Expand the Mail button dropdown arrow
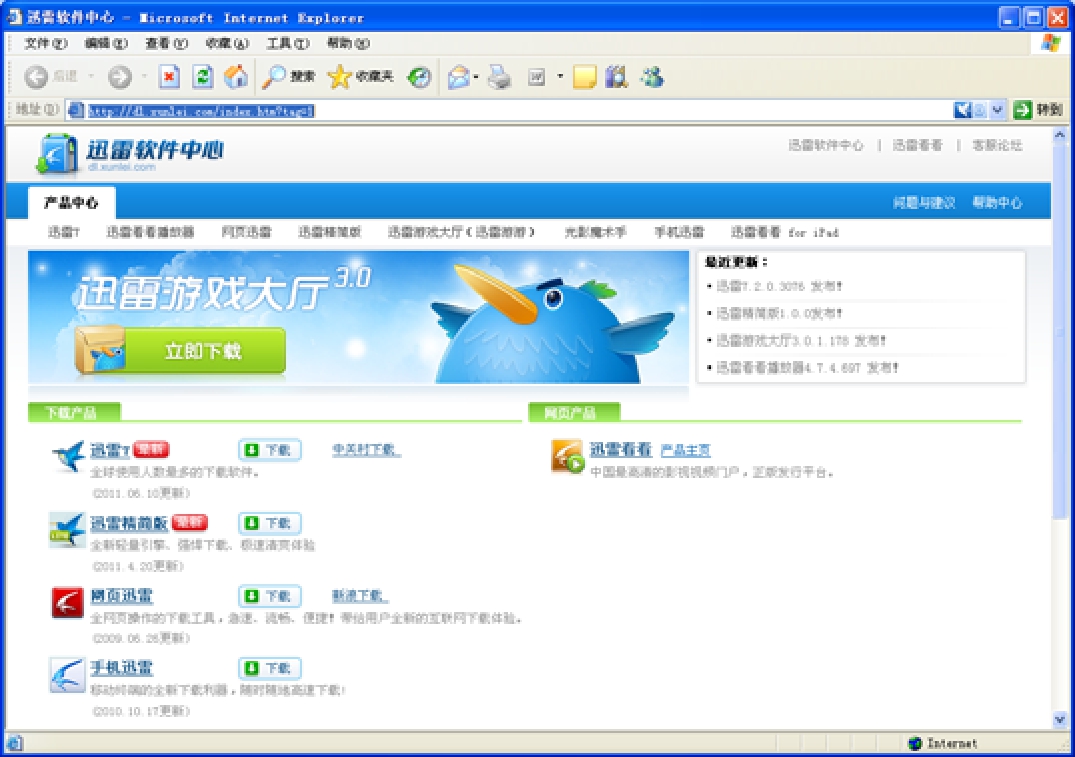1075x757 pixels. (476, 77)
